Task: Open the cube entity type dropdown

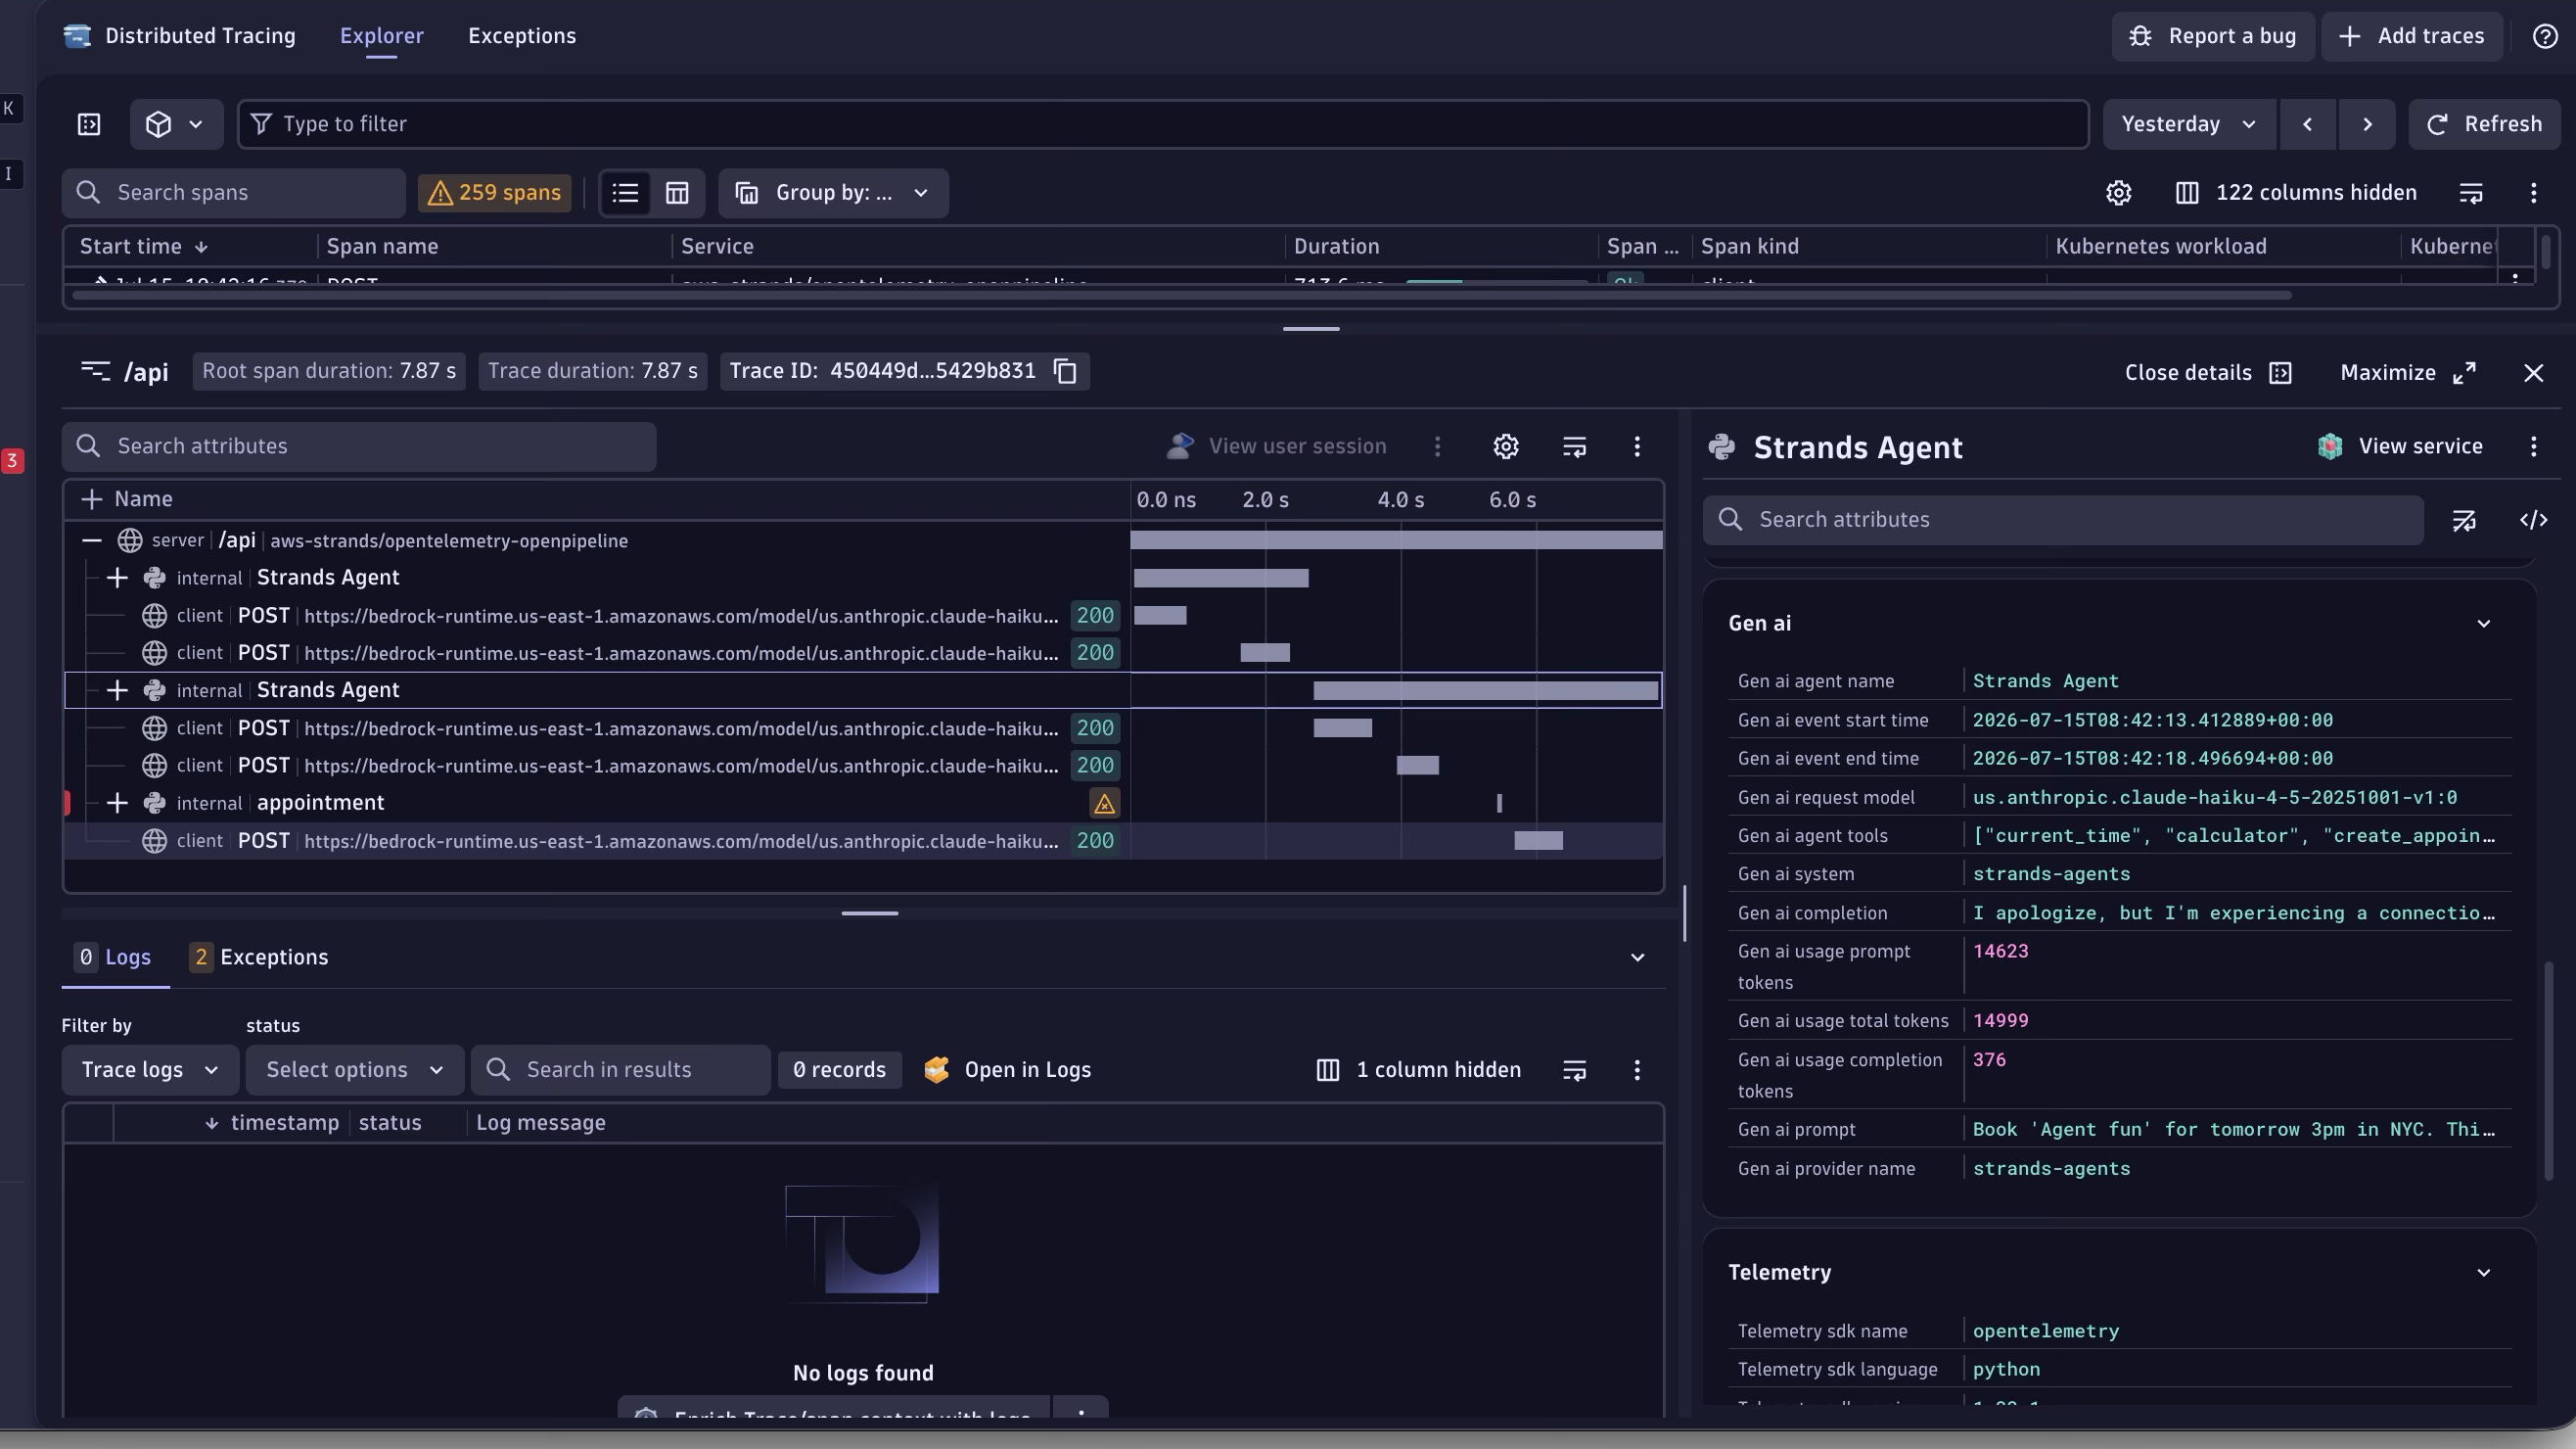Action: [x=176, y=124]
